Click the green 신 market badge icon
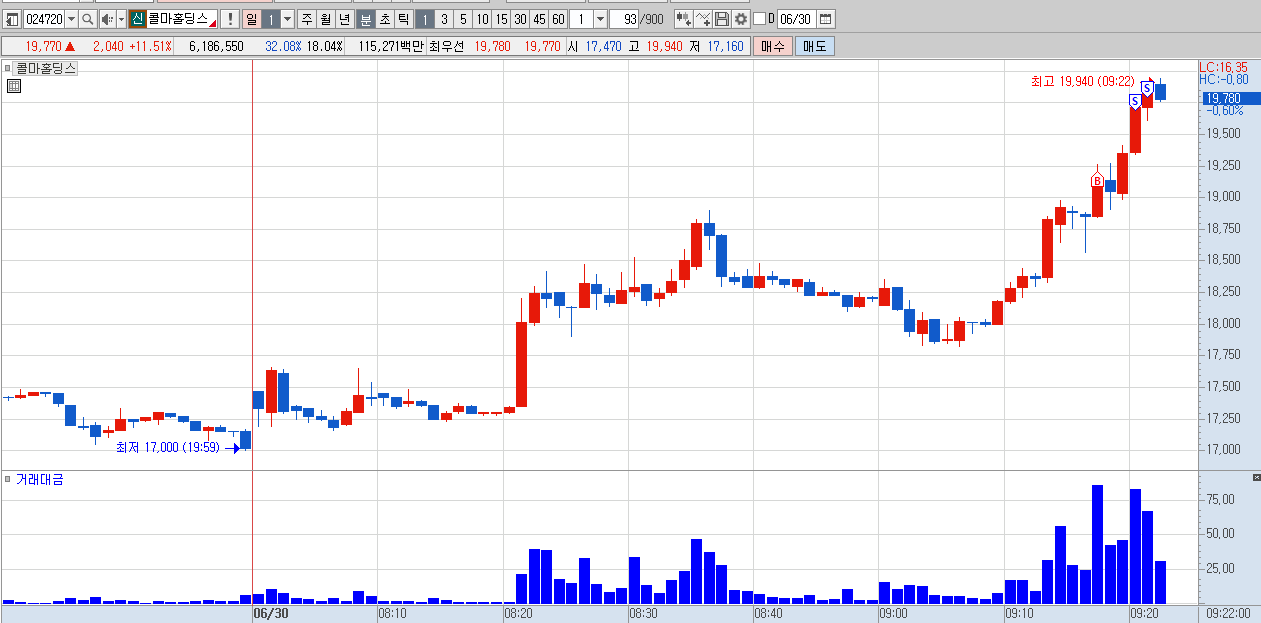Screen dimensions: 1261x623 tap(137, 19)
